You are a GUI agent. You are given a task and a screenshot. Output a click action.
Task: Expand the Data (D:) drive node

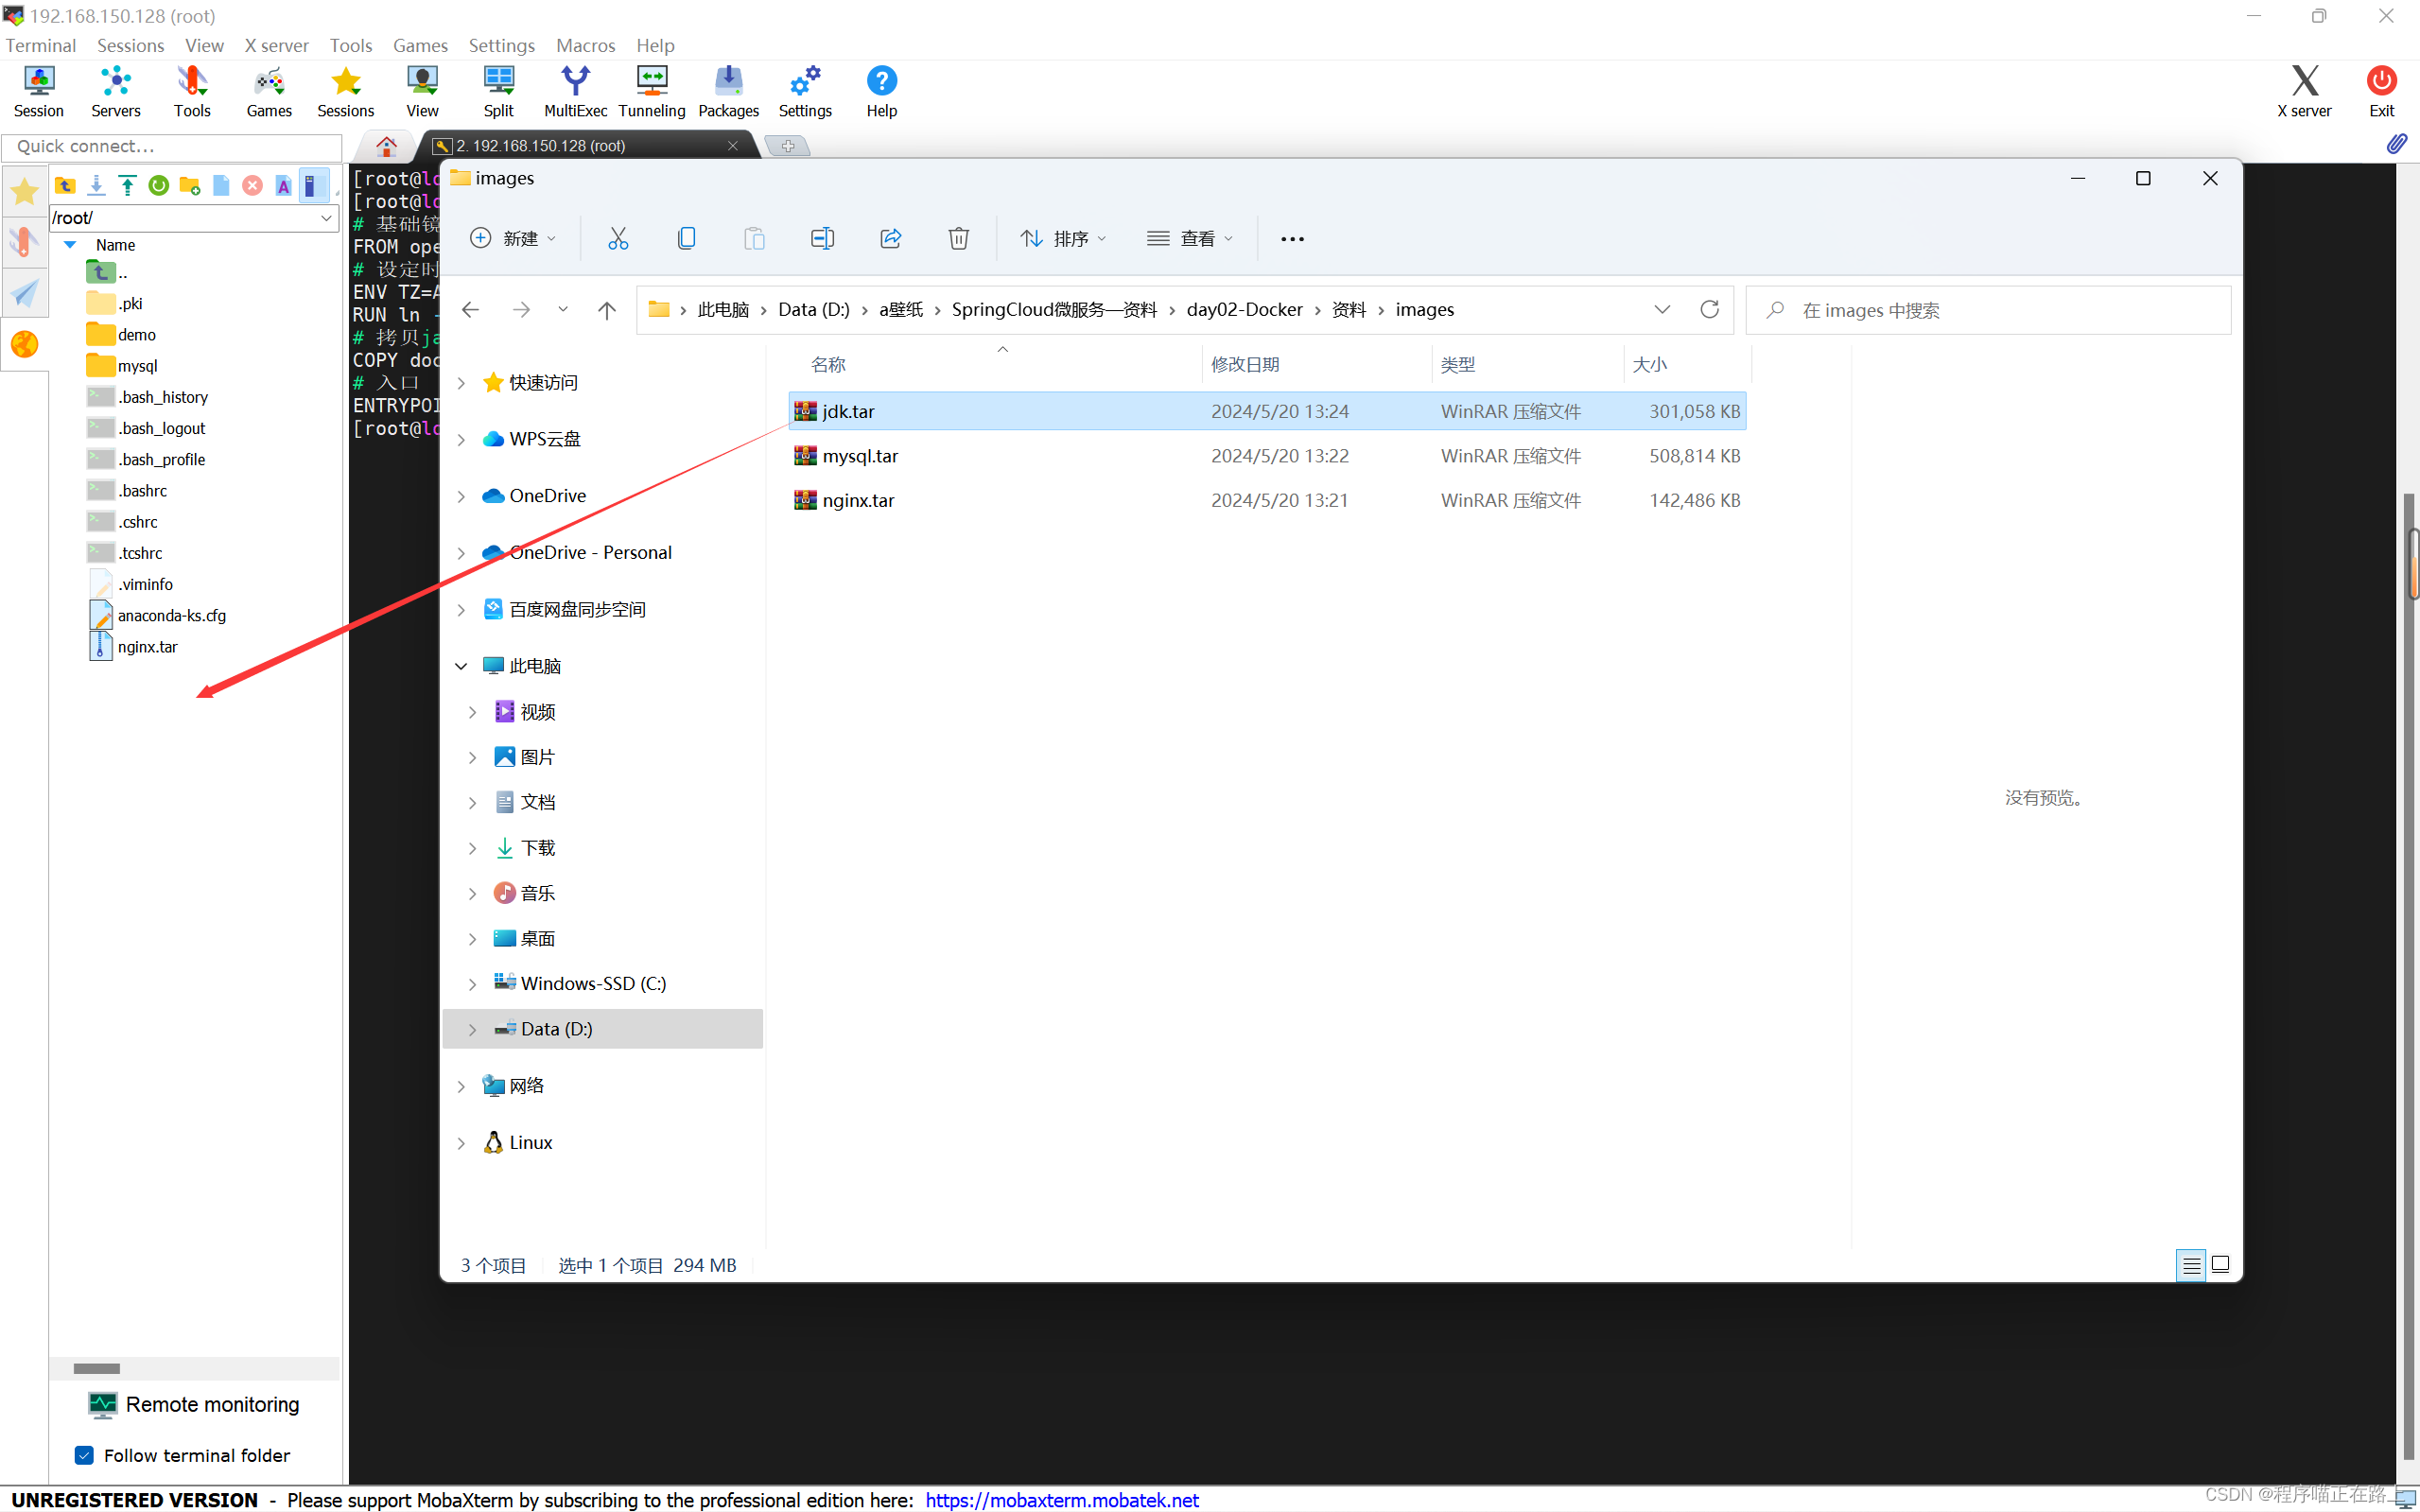470,1028
